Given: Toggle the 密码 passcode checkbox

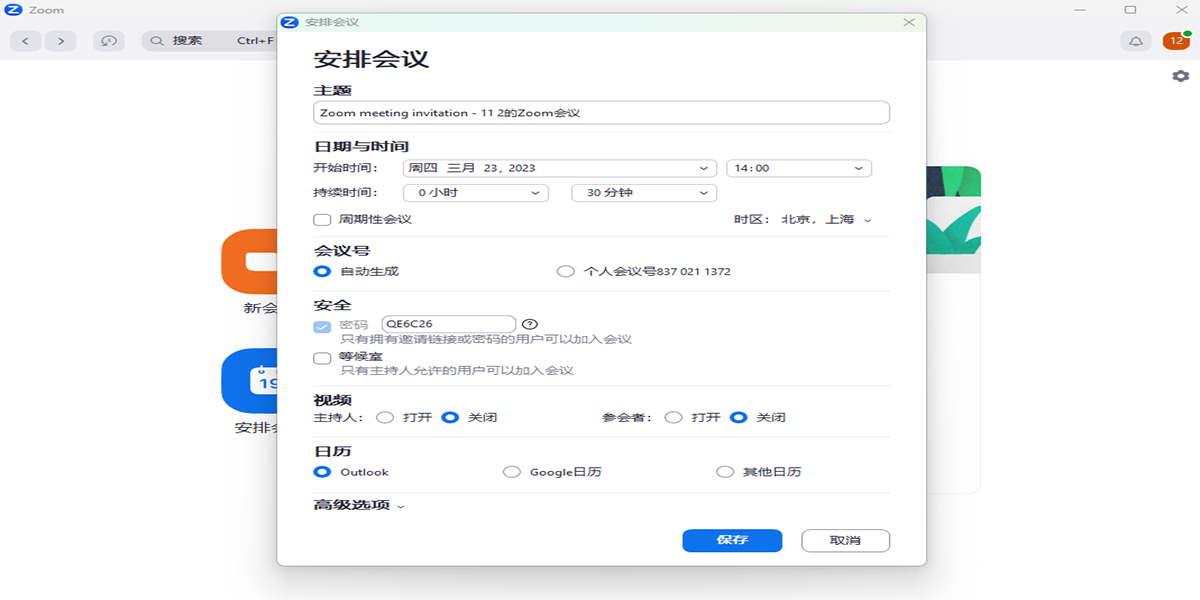Looking at the screenshot, I should [322, 326].
